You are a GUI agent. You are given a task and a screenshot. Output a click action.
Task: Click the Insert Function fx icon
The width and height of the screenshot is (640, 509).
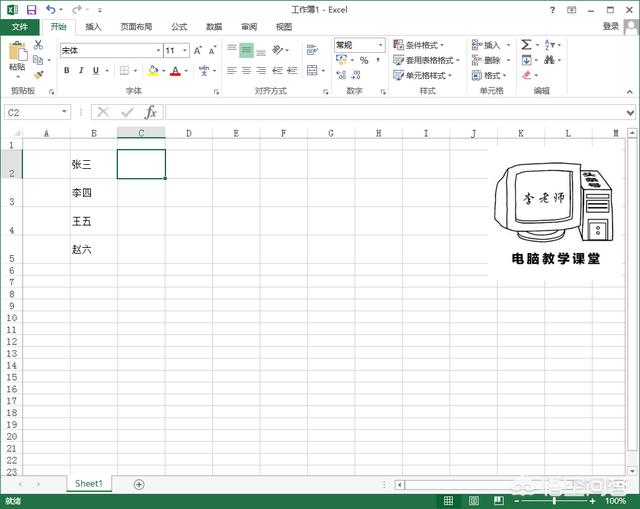click(150, 113)
